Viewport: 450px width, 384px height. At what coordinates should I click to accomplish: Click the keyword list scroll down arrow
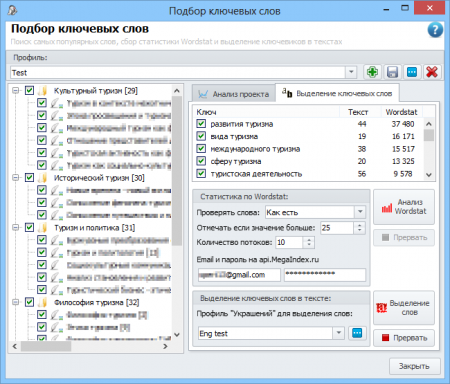[429, 174]
